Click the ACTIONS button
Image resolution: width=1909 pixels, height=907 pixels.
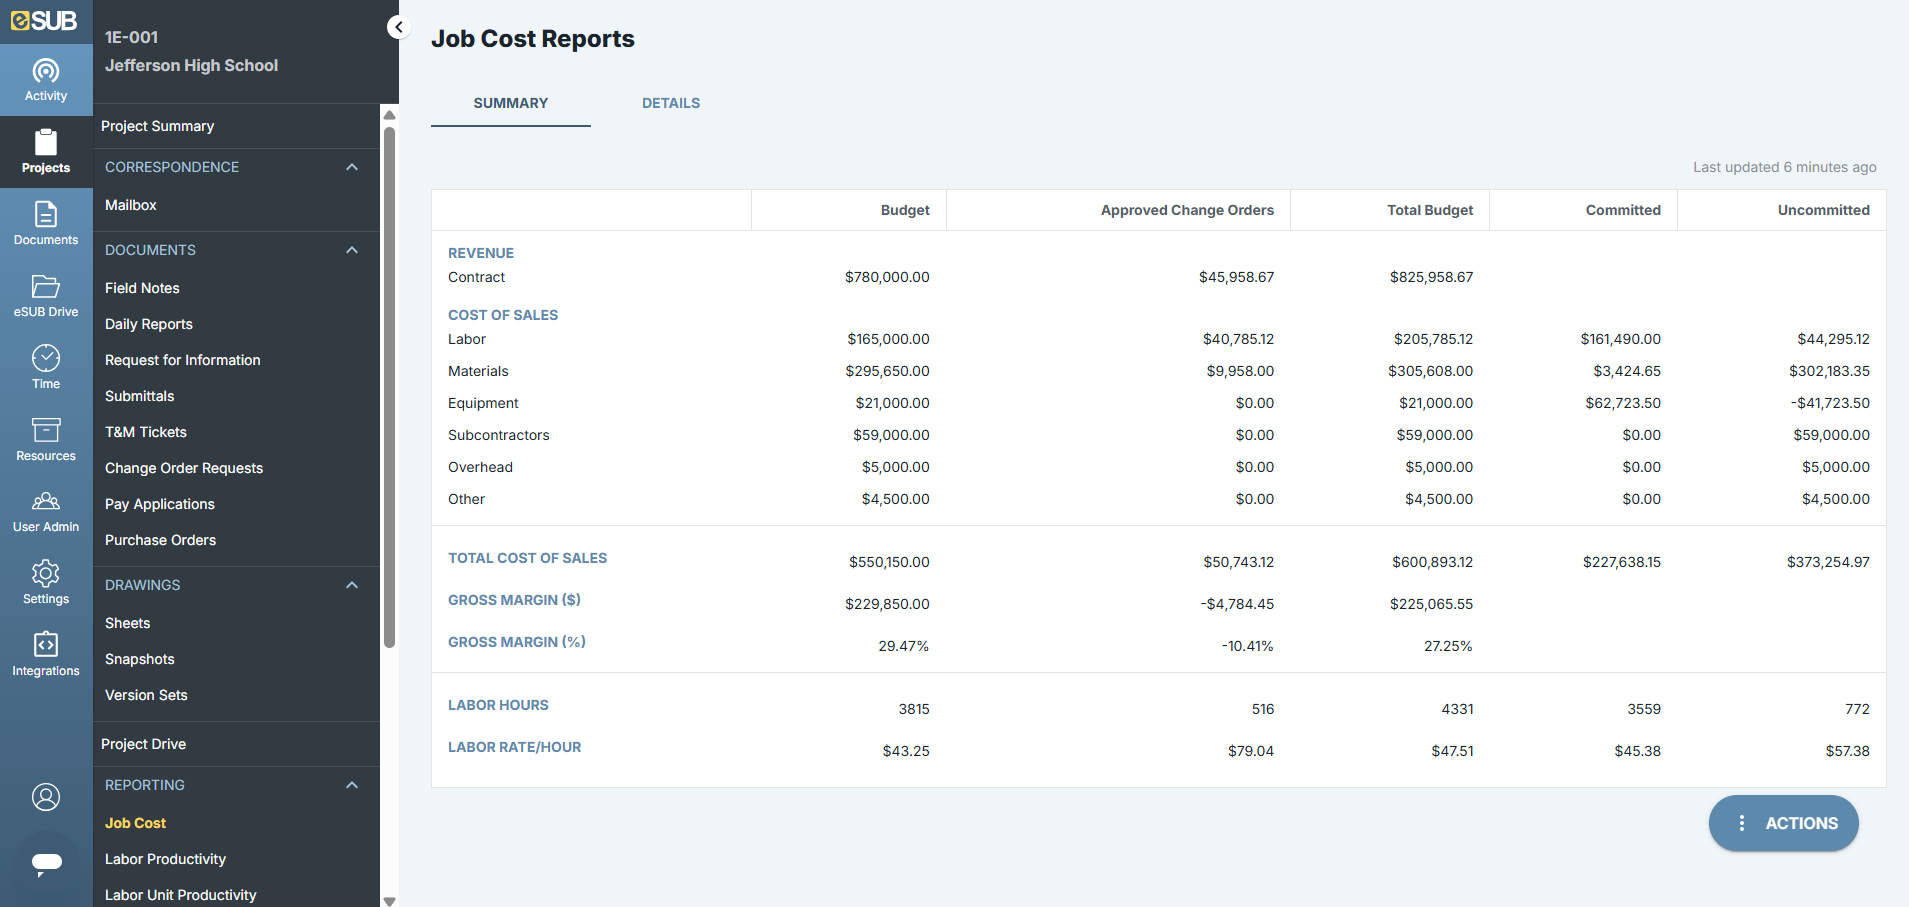pos(1783,823)
